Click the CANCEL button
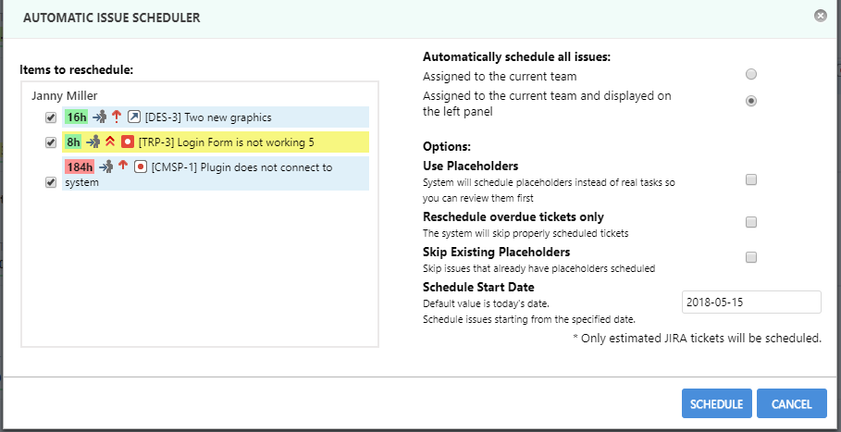Screen dimensions: 841x432 (x=792, y=404)
